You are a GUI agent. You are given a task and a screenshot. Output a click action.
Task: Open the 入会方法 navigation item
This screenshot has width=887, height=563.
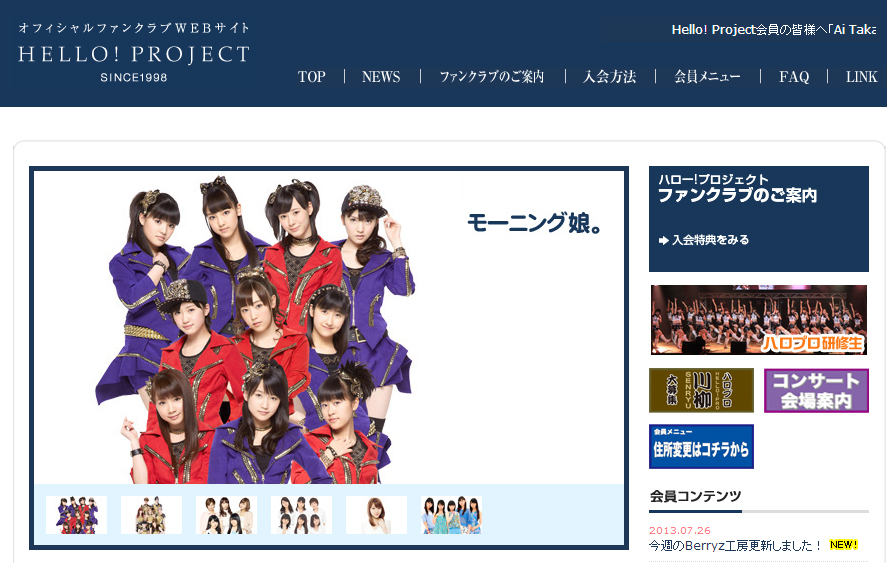[610, 77]
